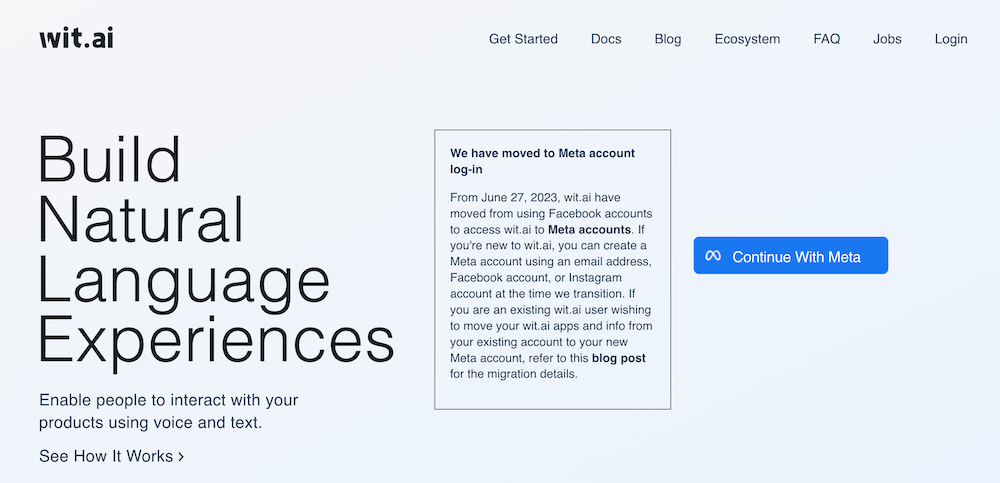Click the word 'Experiences' in the headline
This screenshot has width=1000, height=483.
217,341
